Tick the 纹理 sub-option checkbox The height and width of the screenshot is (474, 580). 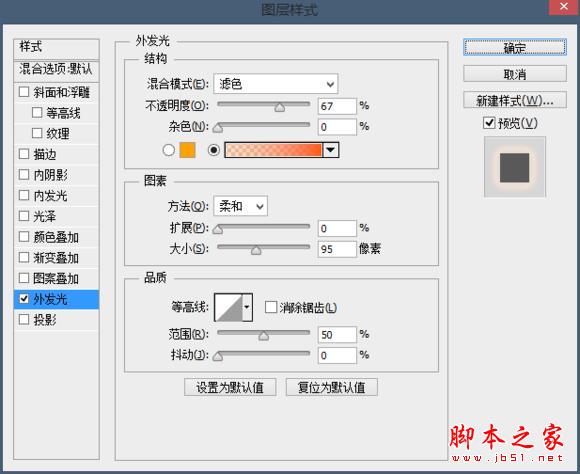click(x=37, y=133)
